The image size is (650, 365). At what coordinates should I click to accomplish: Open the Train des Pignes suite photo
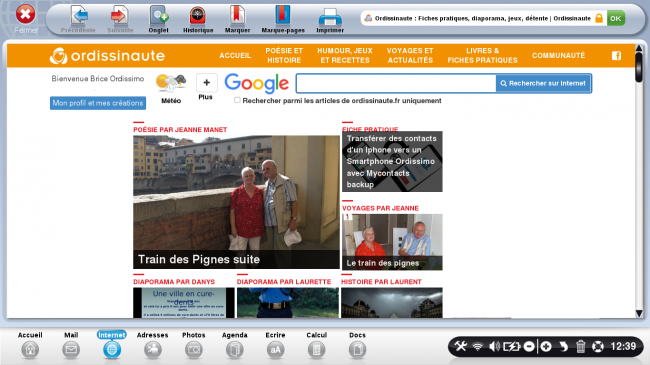tap(236, 202)
